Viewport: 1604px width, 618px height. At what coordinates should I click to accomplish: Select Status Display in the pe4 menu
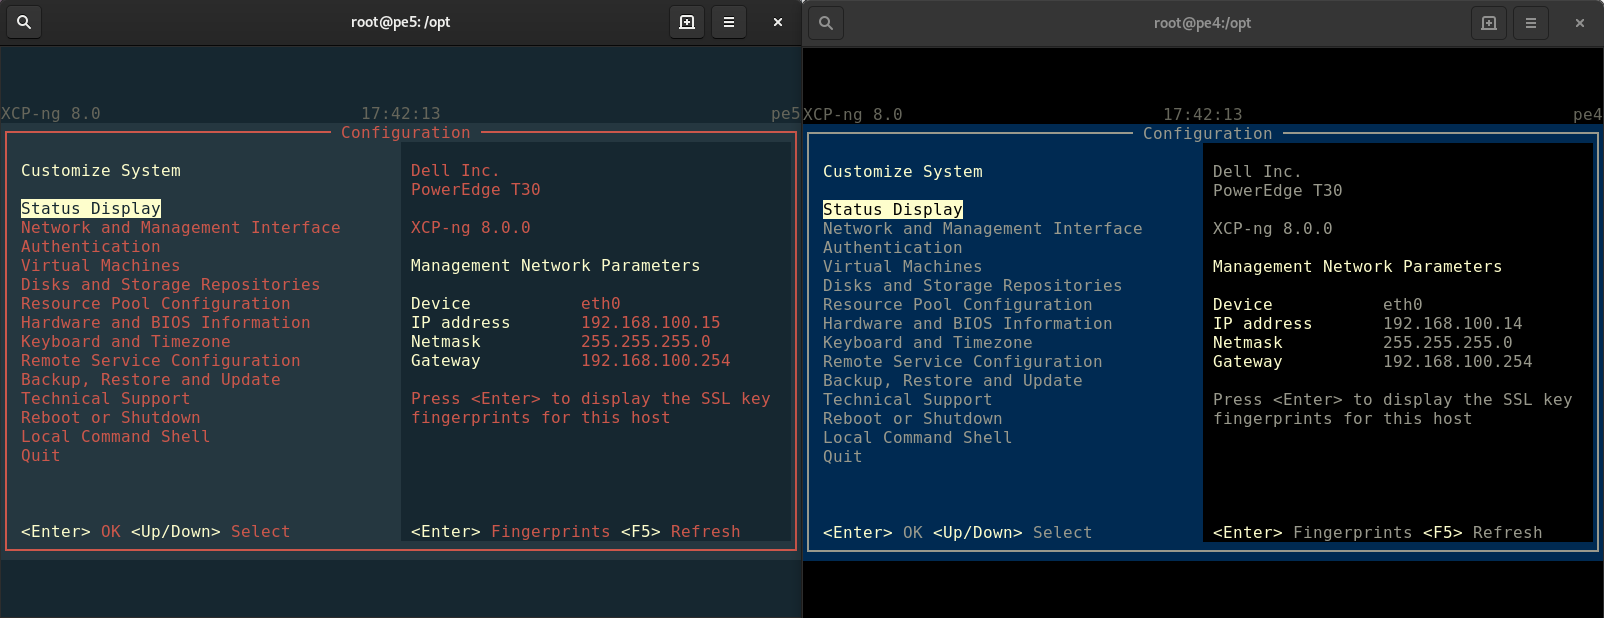[893, 209]
